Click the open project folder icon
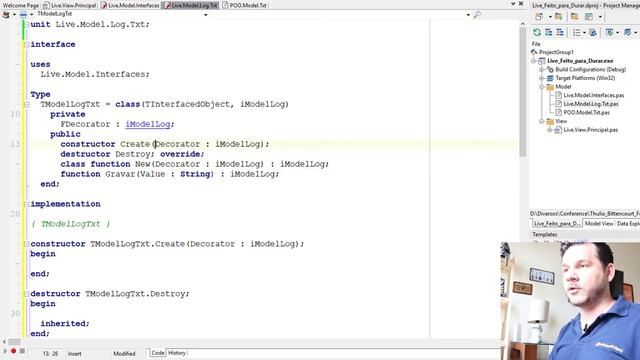640x360 pixels. 575,17
